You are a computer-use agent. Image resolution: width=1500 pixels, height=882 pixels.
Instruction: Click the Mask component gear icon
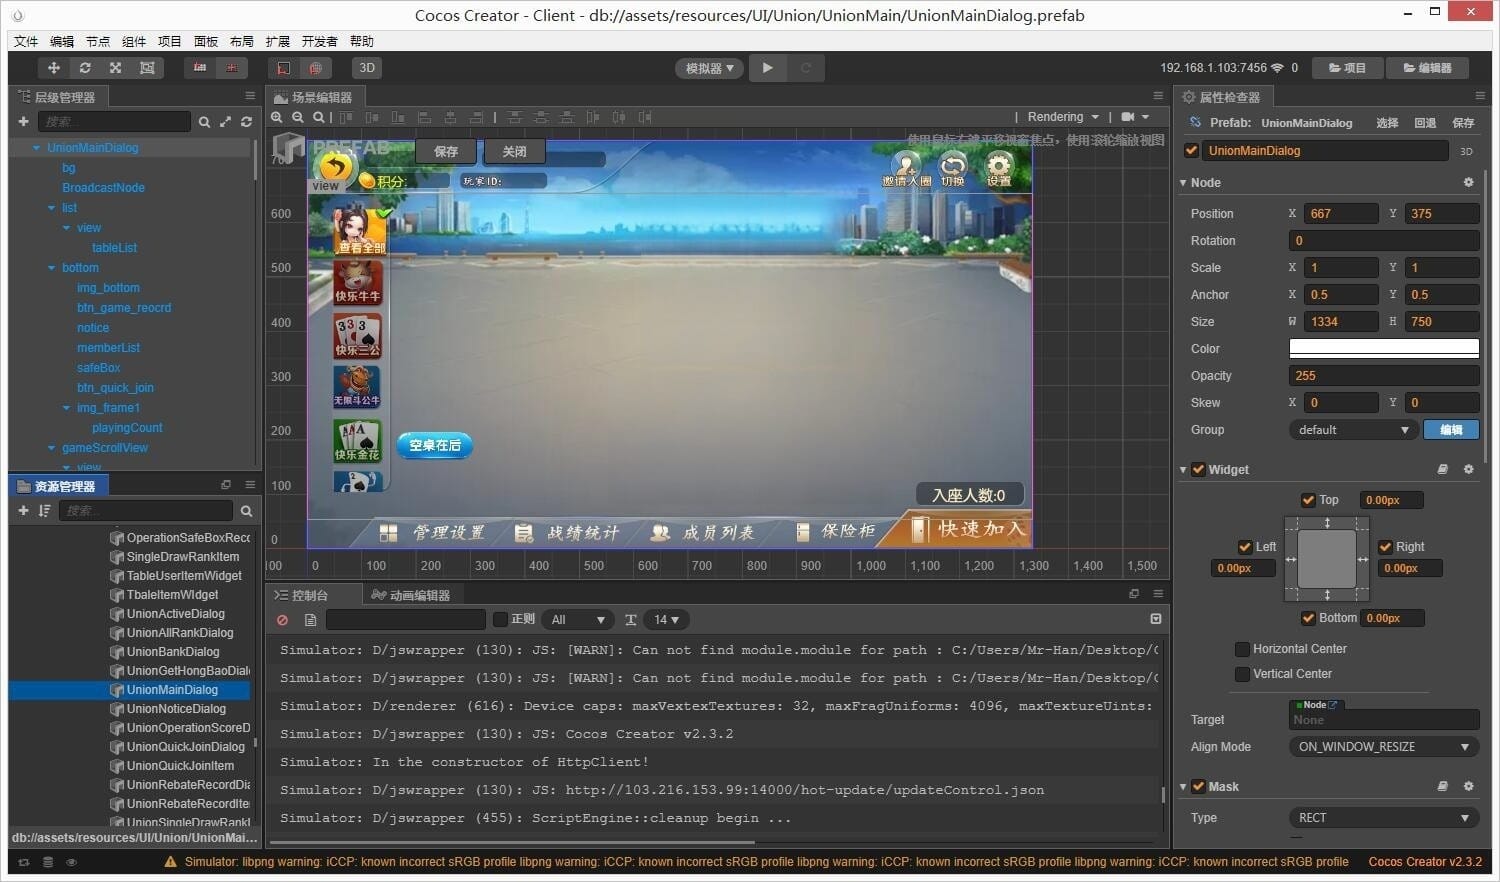(x=1468, y=787)
